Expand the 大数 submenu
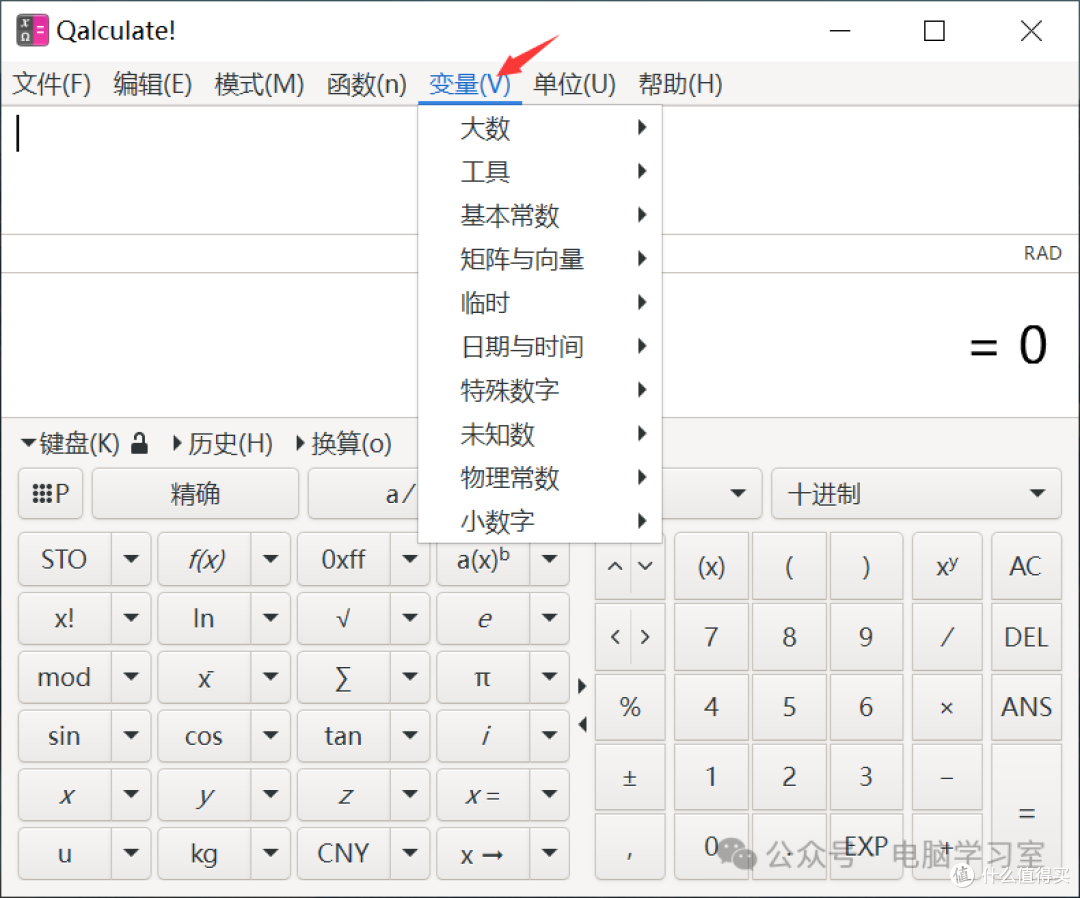Viewport: 1080px width, 898px height. [x=540, y=128]
